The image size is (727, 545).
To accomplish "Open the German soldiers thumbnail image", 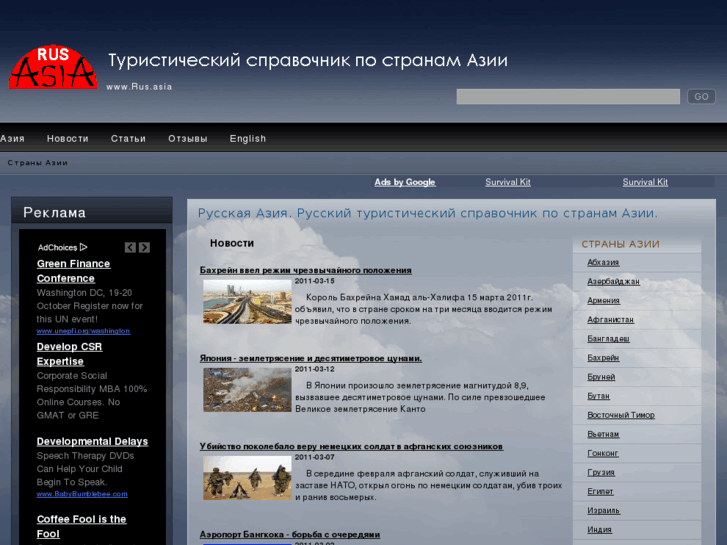I will coord(233,477).
